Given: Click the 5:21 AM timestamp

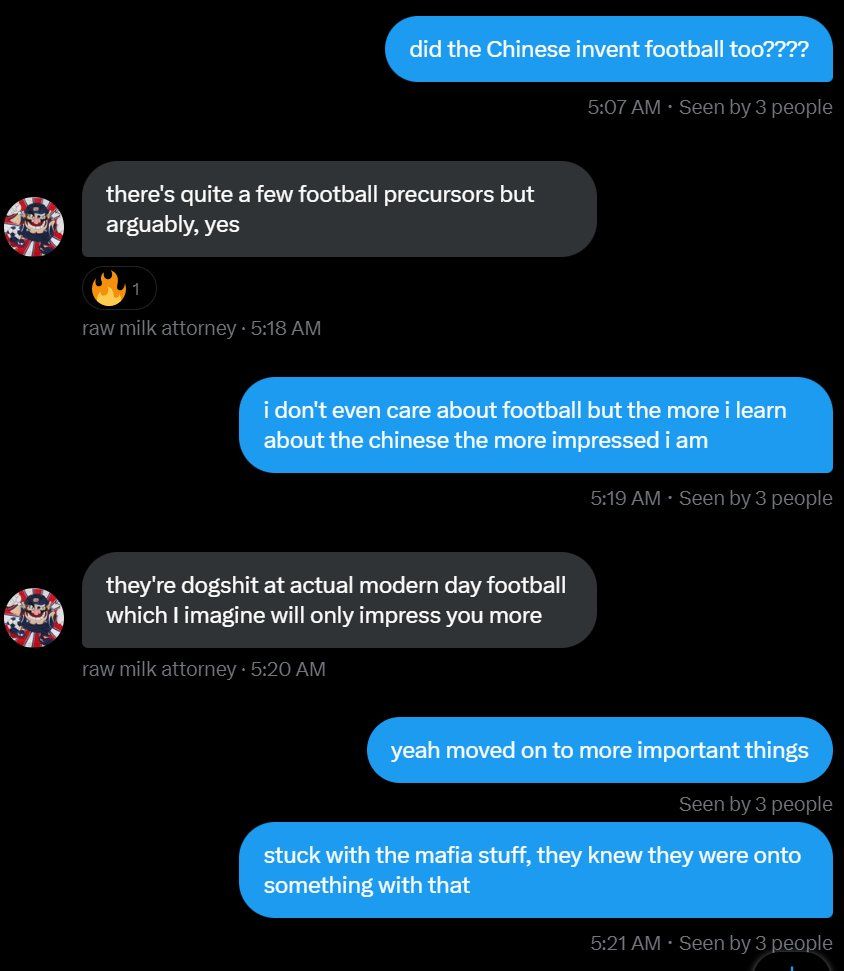Looking at the screenshot, I should (625, 943).
